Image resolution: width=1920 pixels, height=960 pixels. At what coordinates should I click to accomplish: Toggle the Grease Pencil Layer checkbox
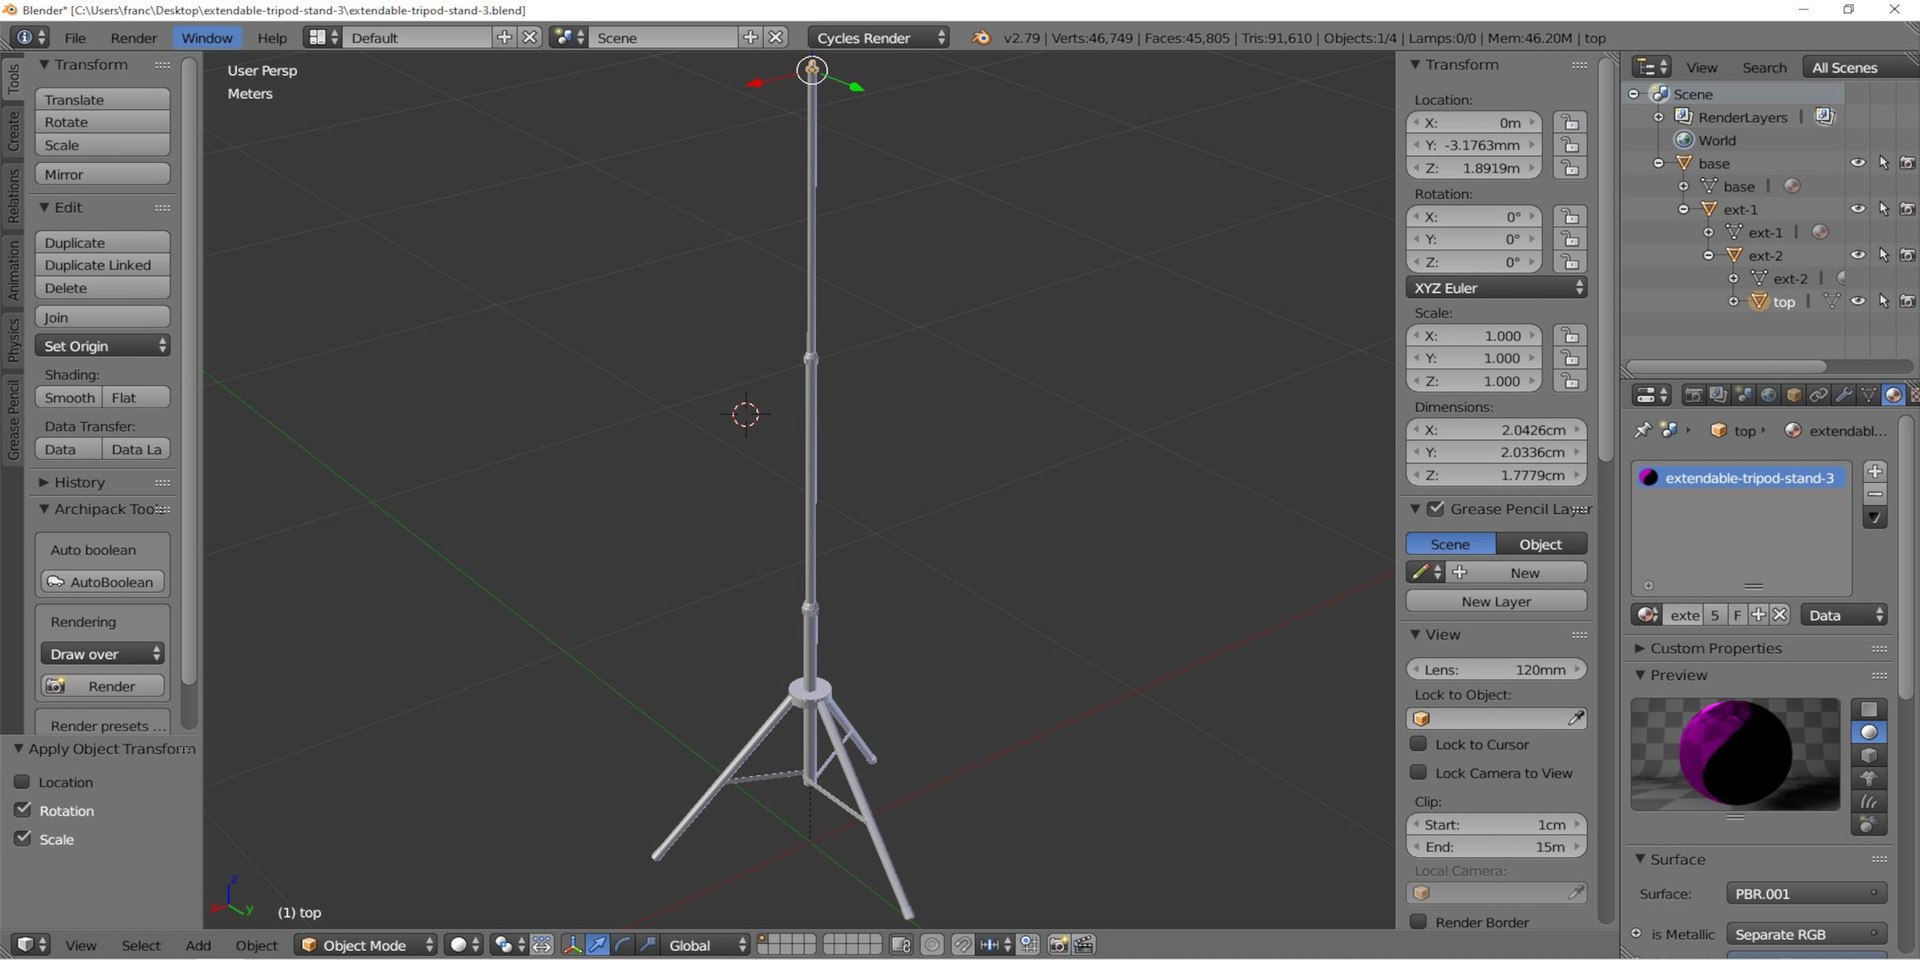click(1436, 509)
